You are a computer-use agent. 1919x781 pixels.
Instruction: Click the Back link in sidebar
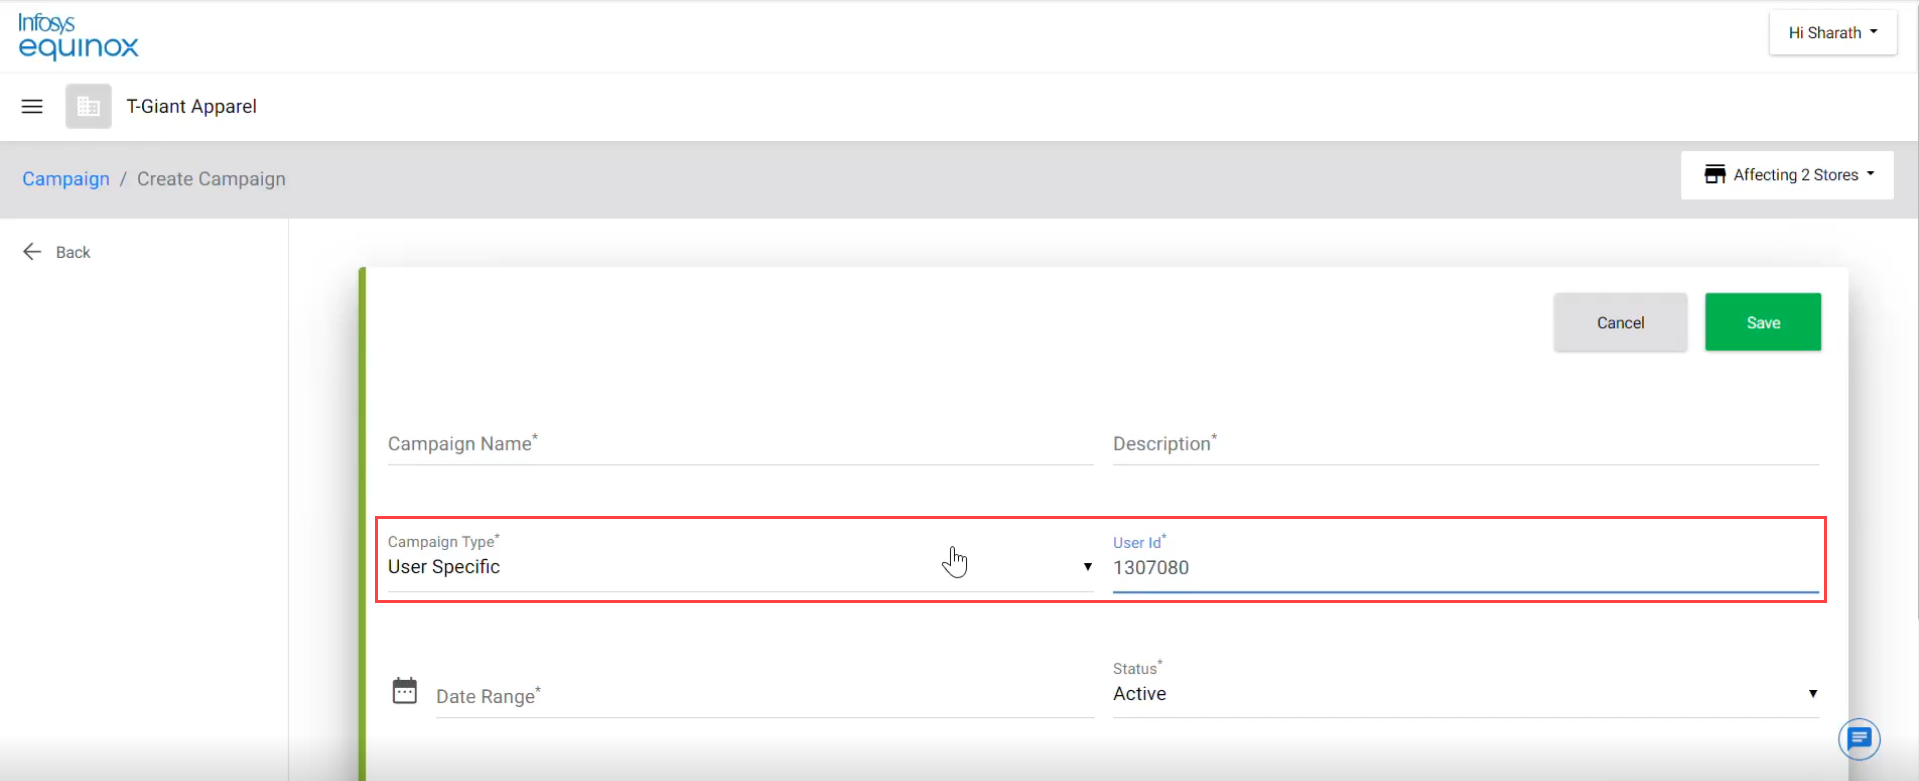(73, 252)
